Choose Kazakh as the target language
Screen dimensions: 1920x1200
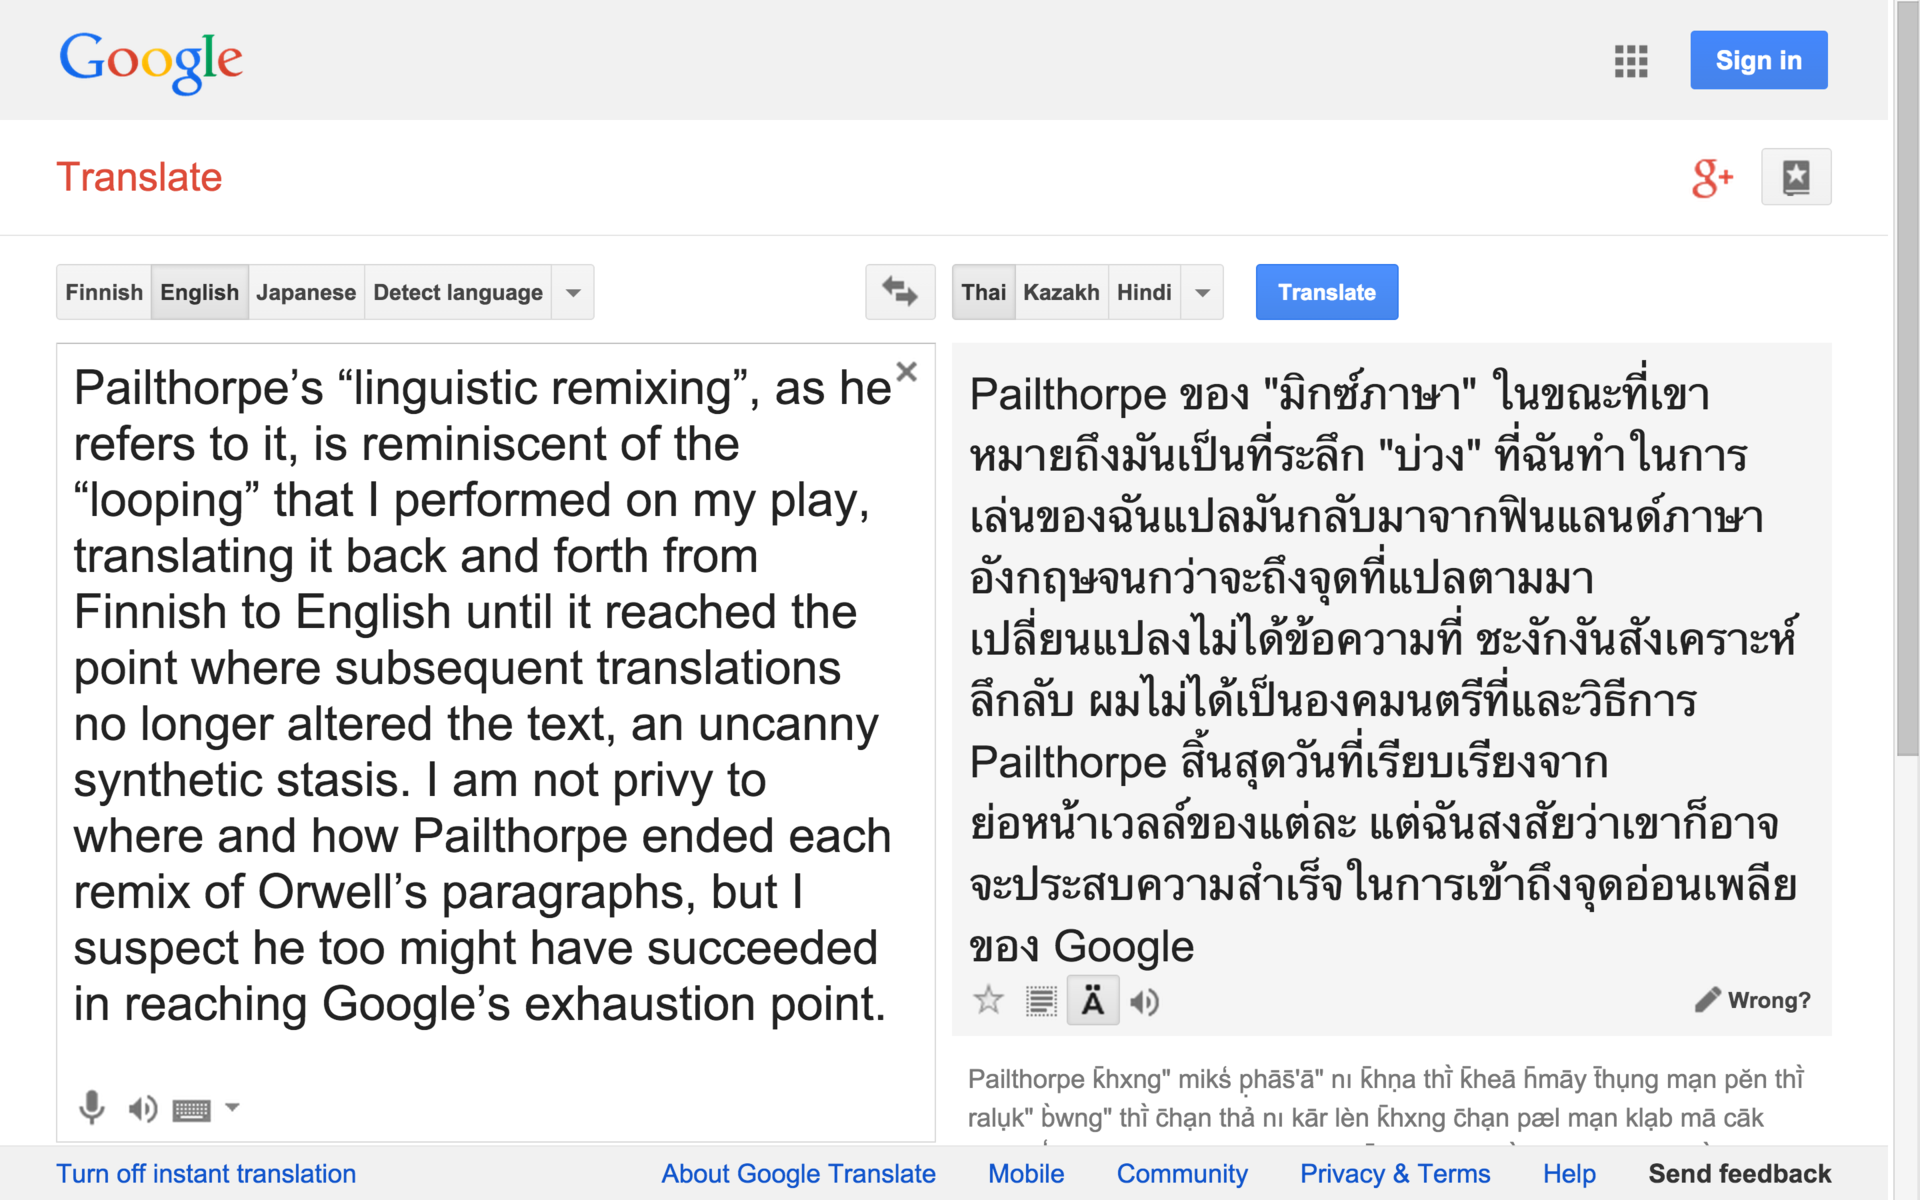tap(1061, 292)
